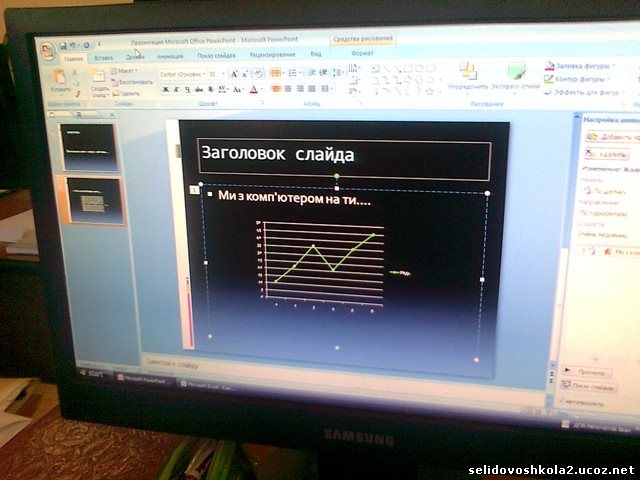Click the Показ слайдов button in animation pane
Image resolution: width=640 pixels, height=480 pixels.
pos(588,386)
